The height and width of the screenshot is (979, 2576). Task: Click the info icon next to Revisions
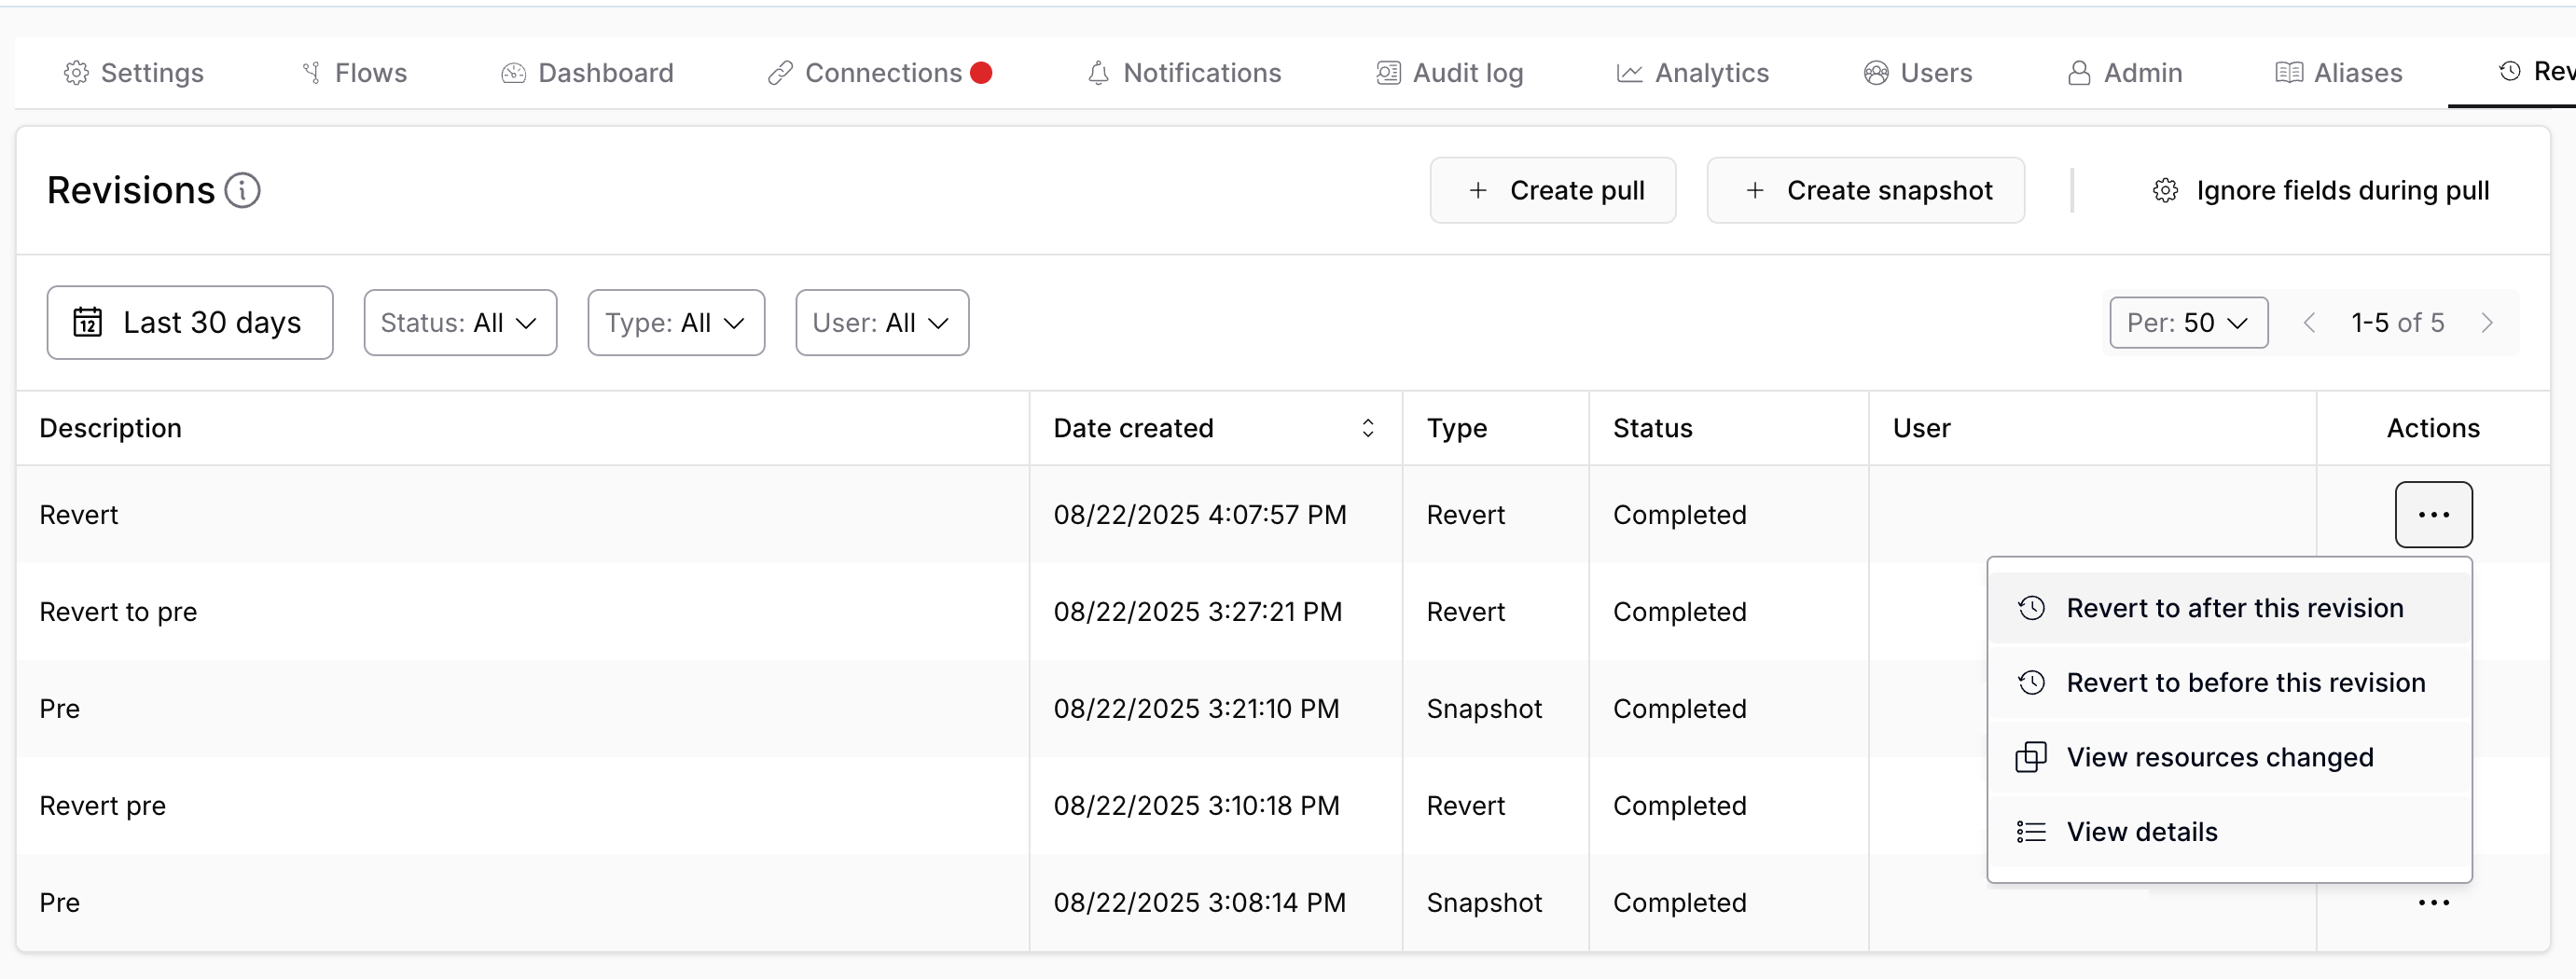pyautogui.click(x=242, y=190)
